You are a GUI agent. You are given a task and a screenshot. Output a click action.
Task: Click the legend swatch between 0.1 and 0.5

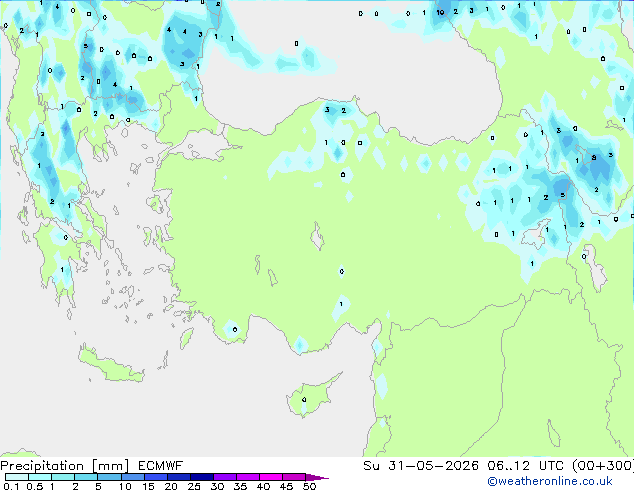pyautogui.click(x=17, y=477)
